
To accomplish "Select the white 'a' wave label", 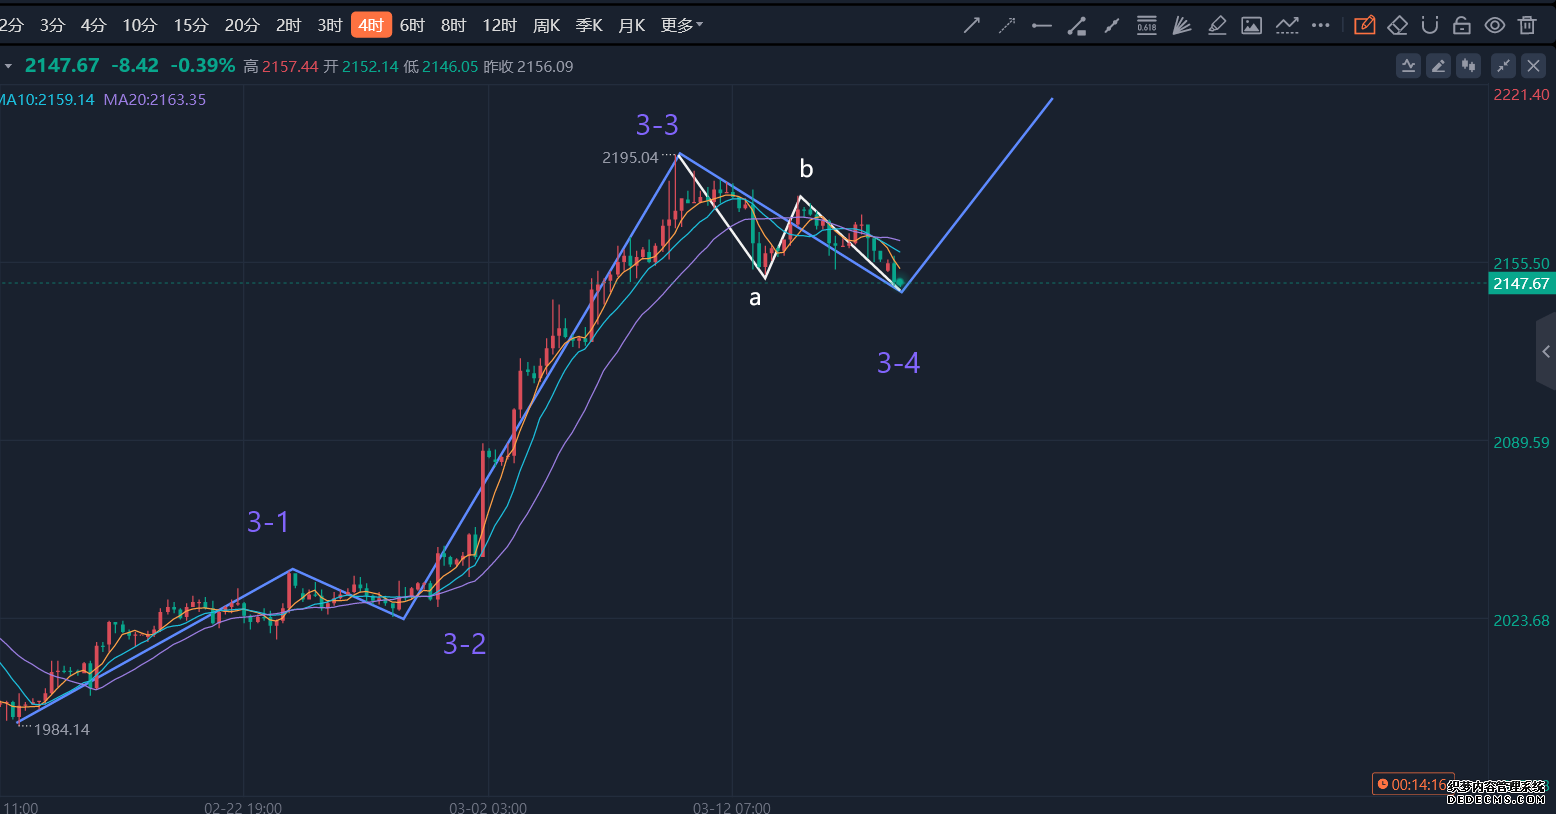I will point(755,298).
